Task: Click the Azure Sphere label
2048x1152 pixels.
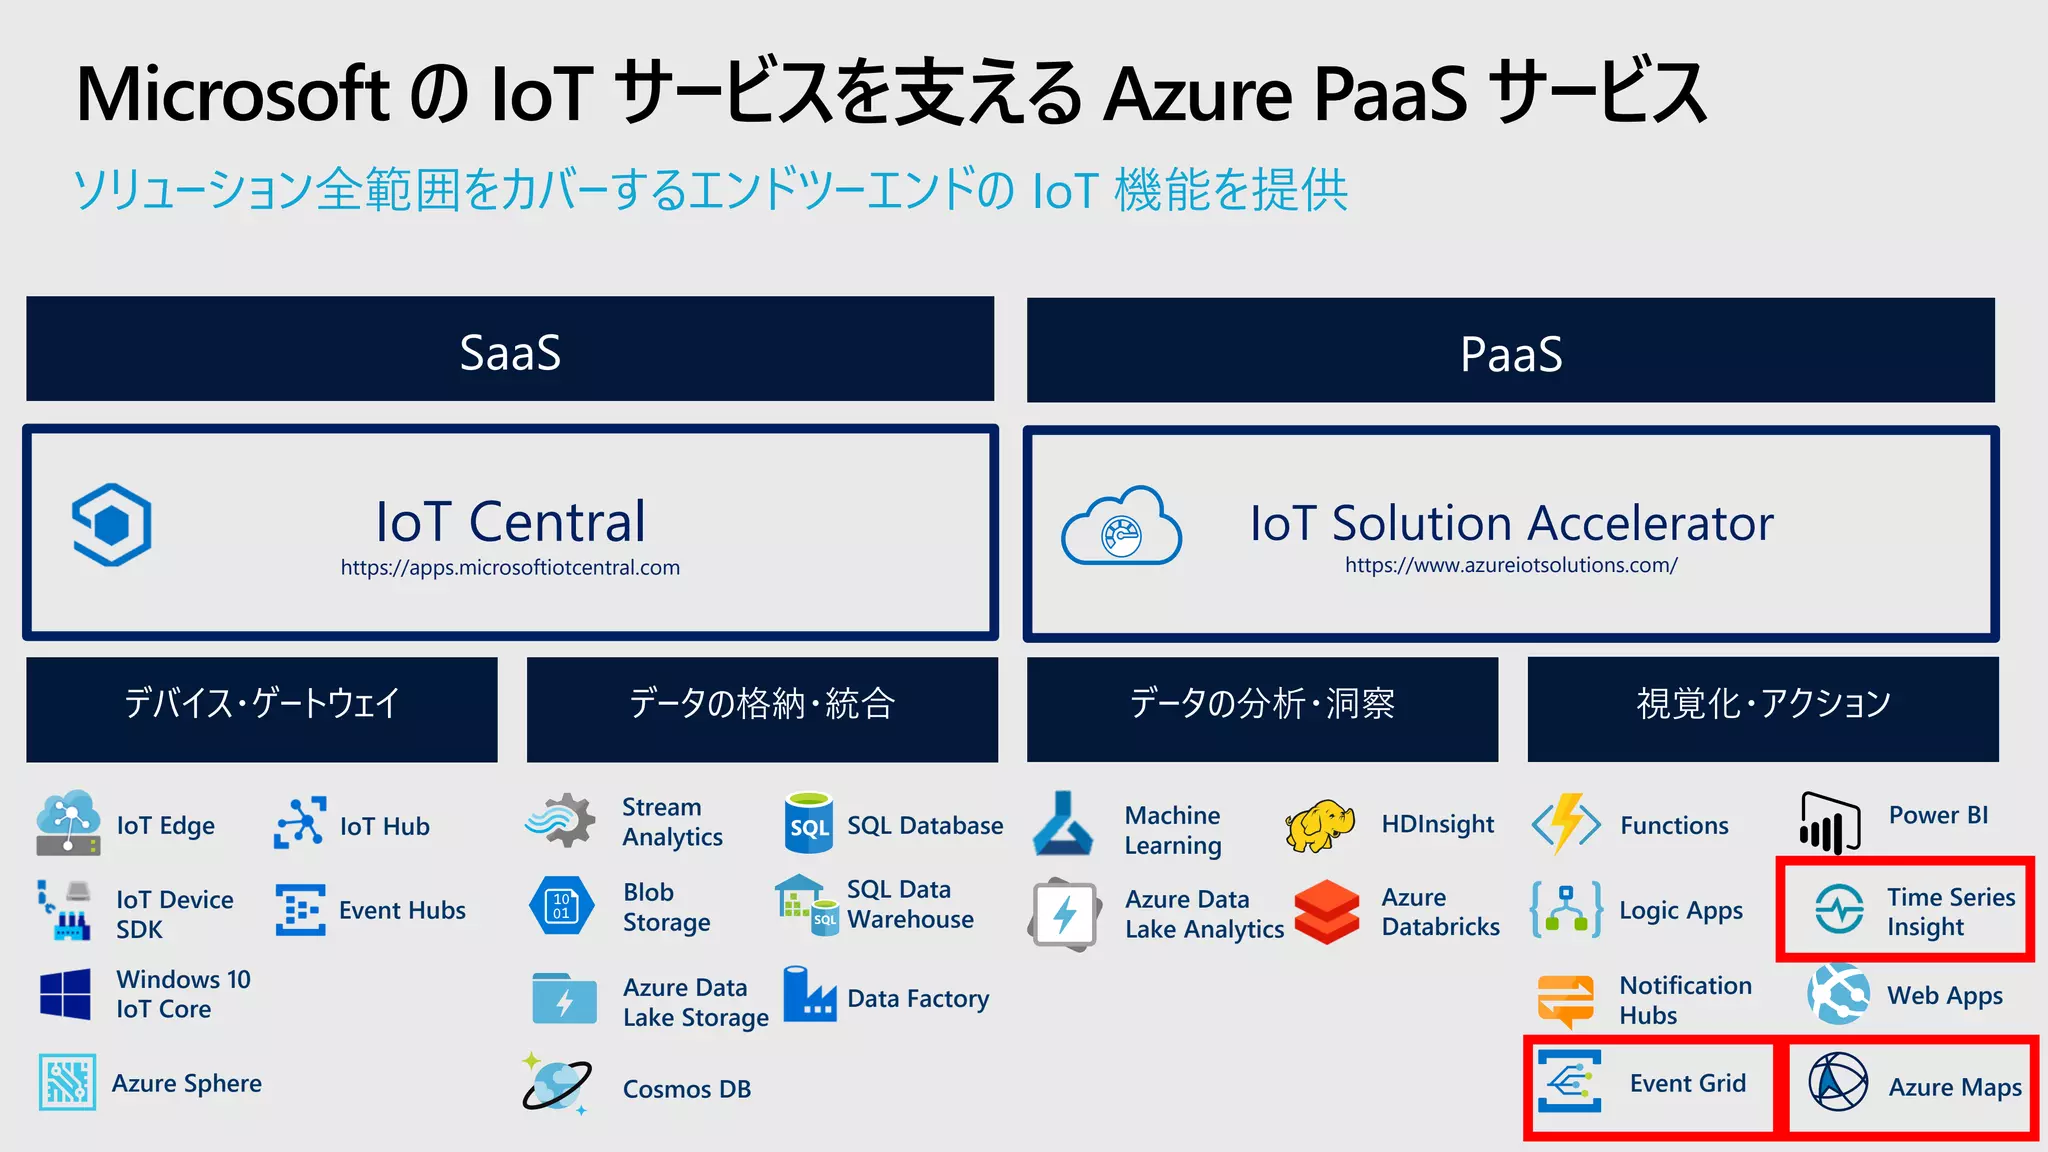Action: pyautogui.click(x=187, y=1084)
